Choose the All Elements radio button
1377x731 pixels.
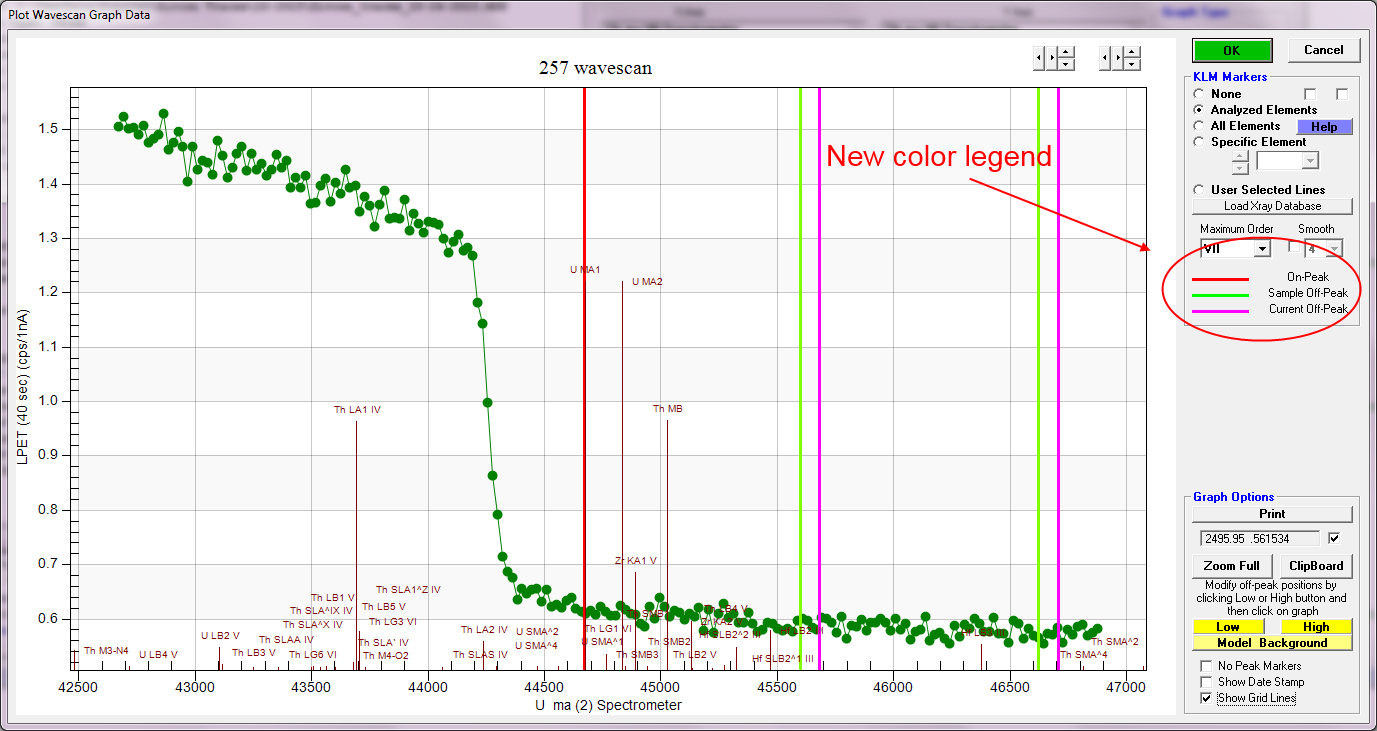coord(1200,126)
